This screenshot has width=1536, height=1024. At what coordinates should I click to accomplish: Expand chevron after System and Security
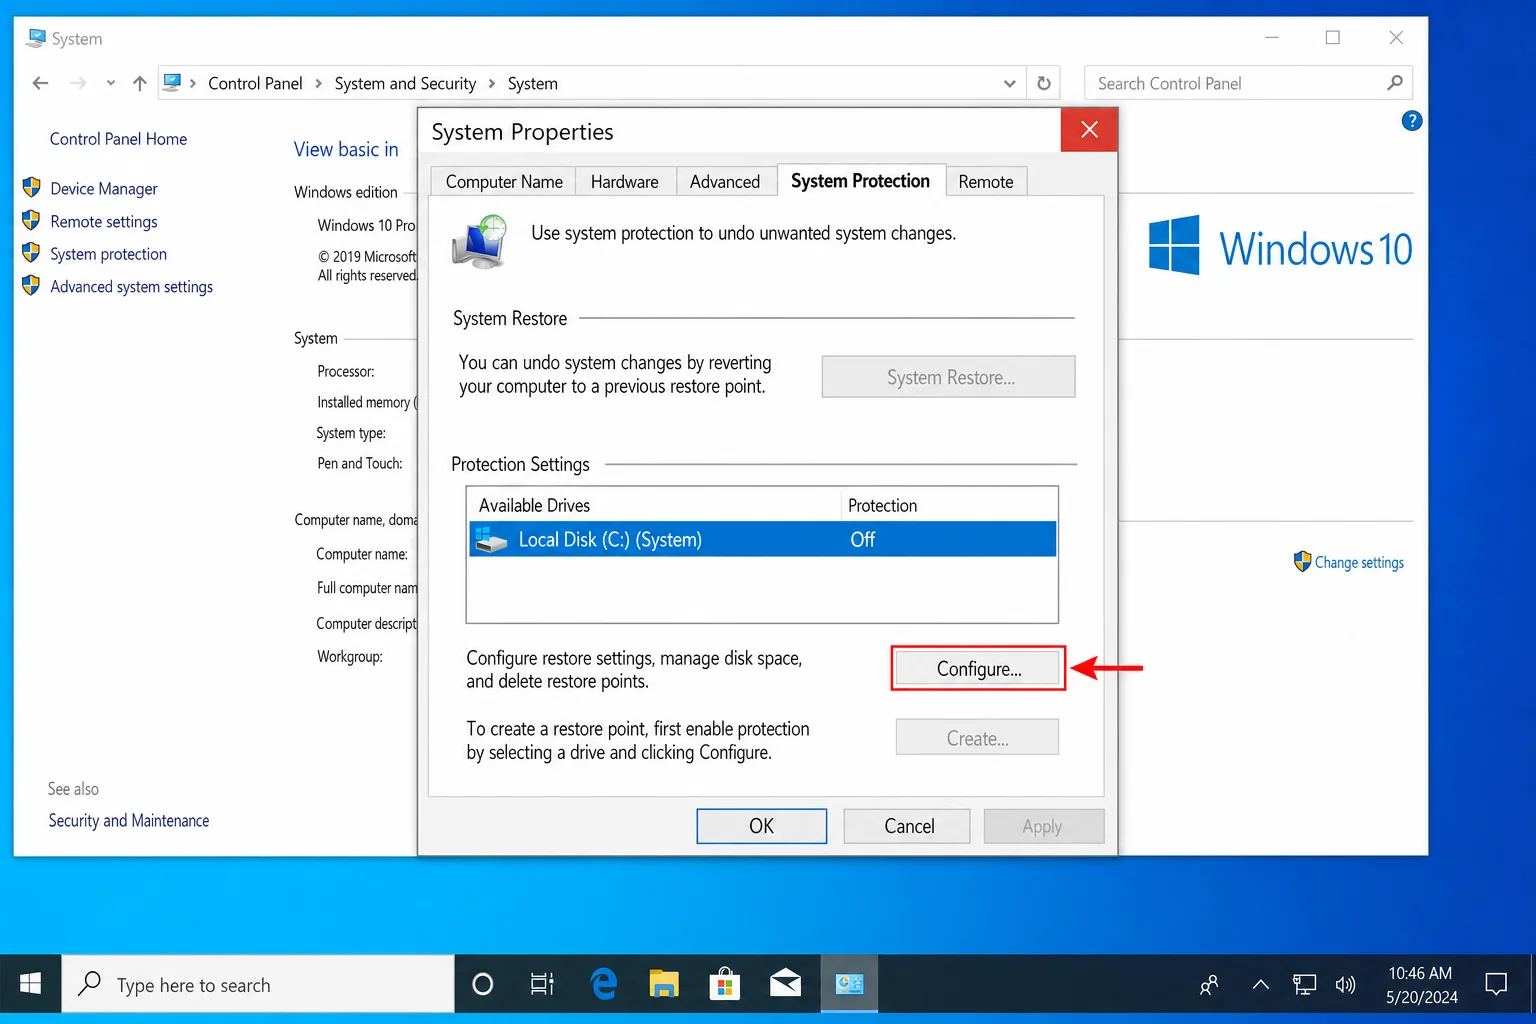click(492, 84)
